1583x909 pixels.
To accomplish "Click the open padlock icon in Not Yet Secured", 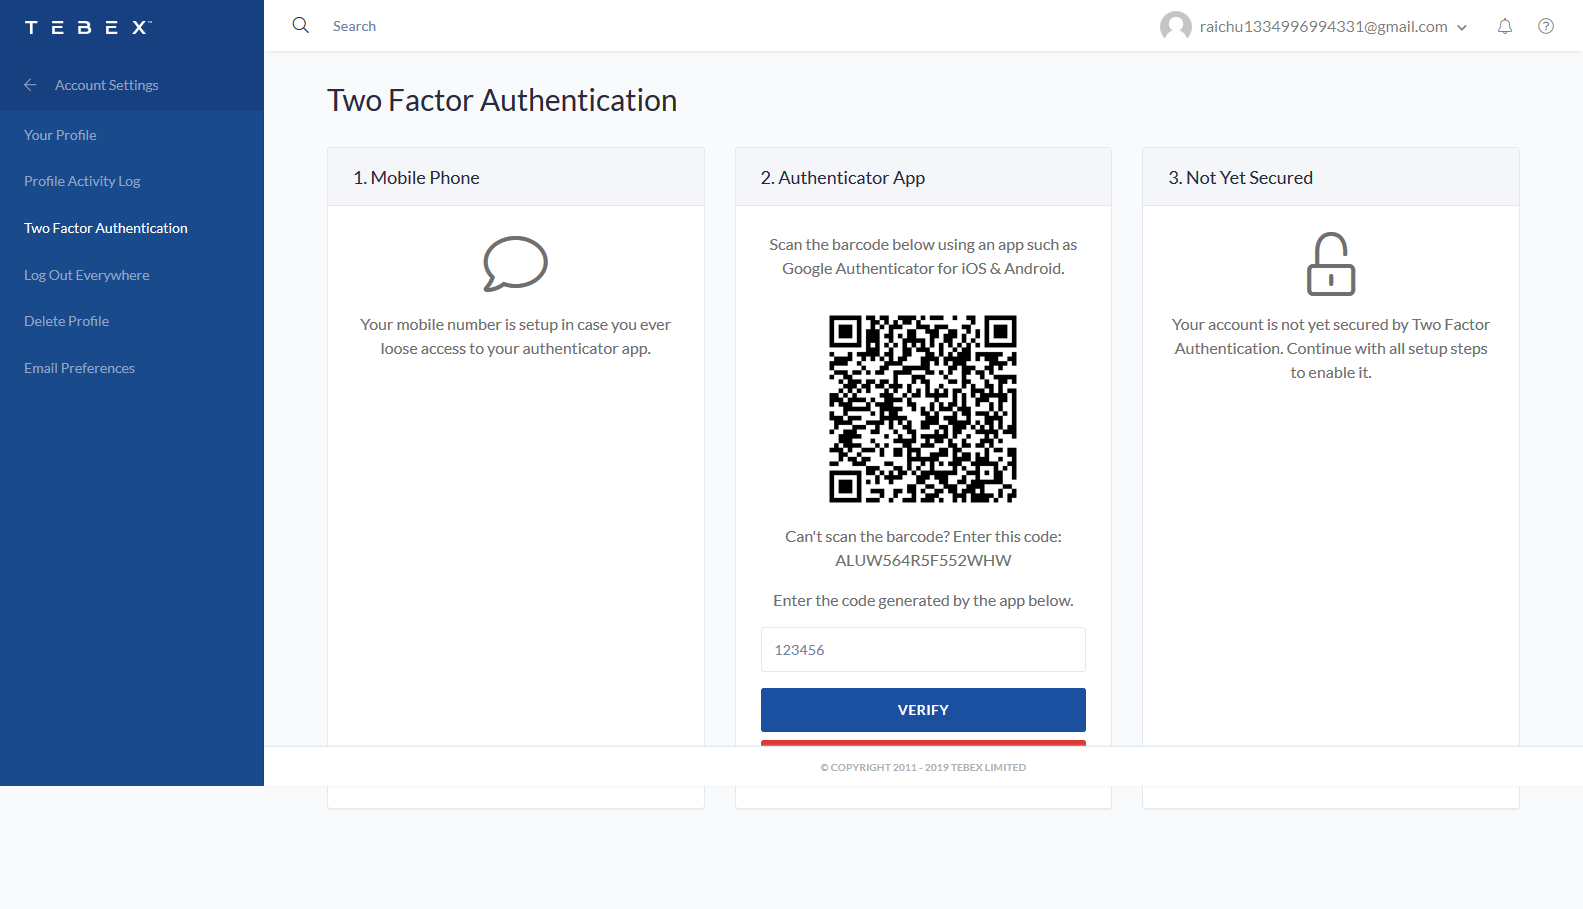I will point(1331,264).
